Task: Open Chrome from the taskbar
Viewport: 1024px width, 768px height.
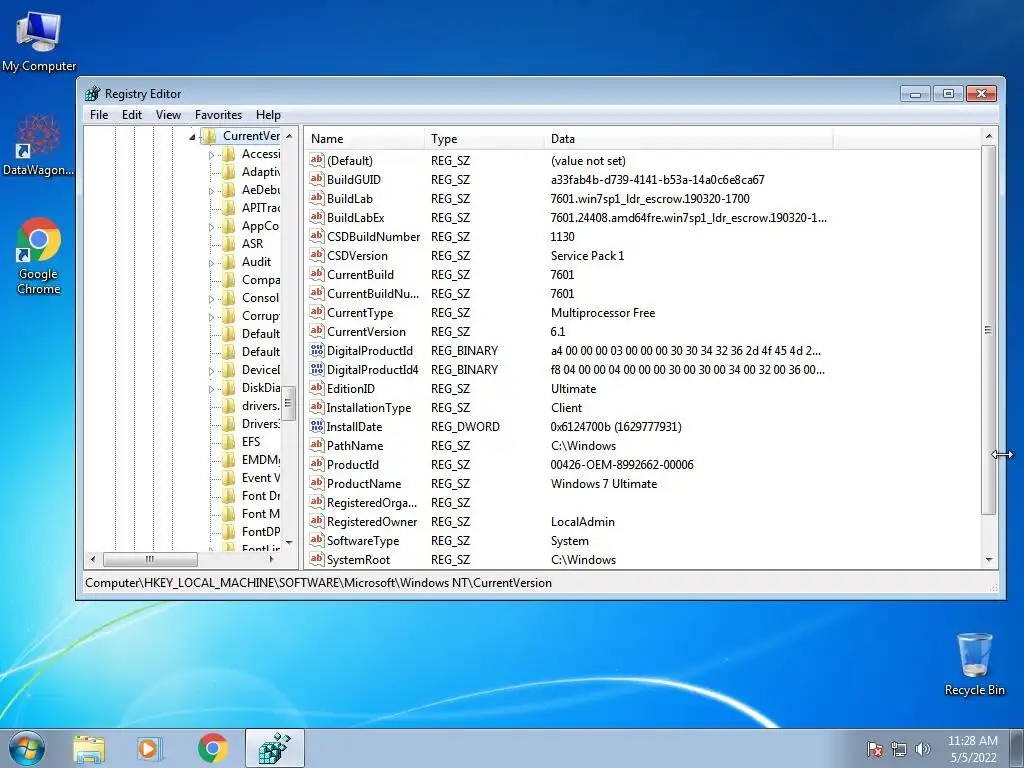Action: 212,749
